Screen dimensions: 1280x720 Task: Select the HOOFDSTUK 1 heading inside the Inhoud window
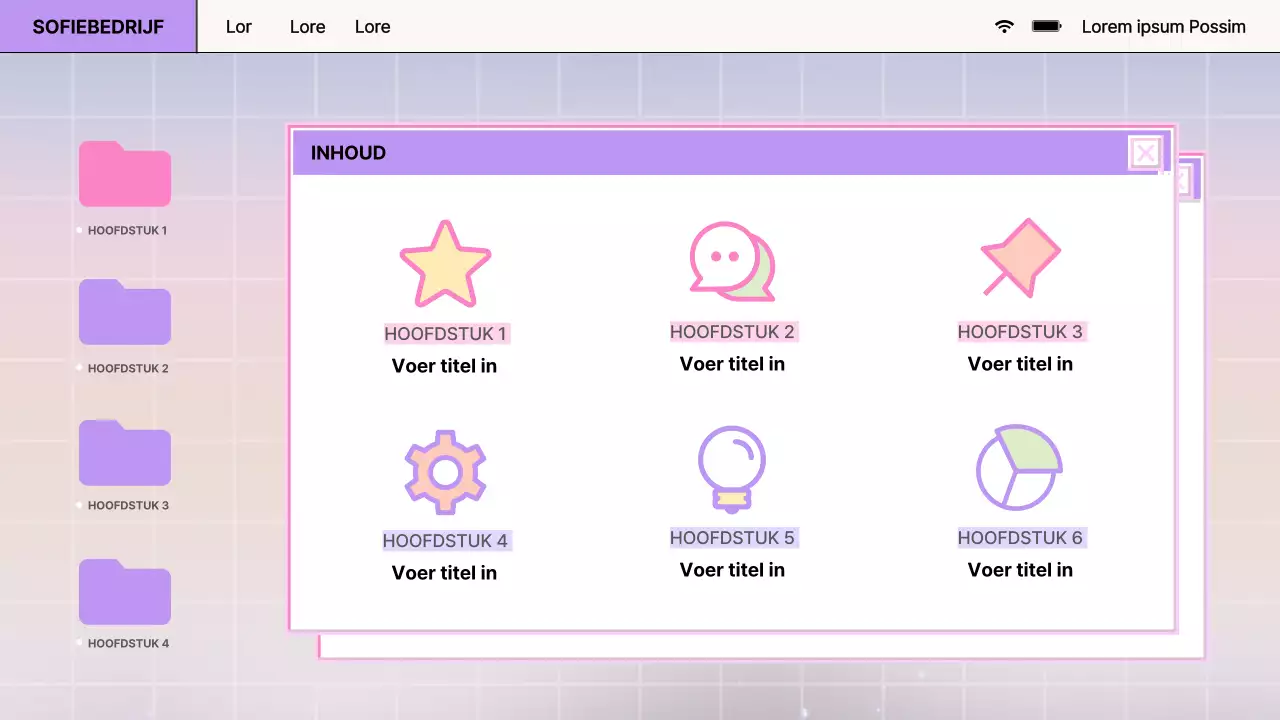(x=445, y=332)
